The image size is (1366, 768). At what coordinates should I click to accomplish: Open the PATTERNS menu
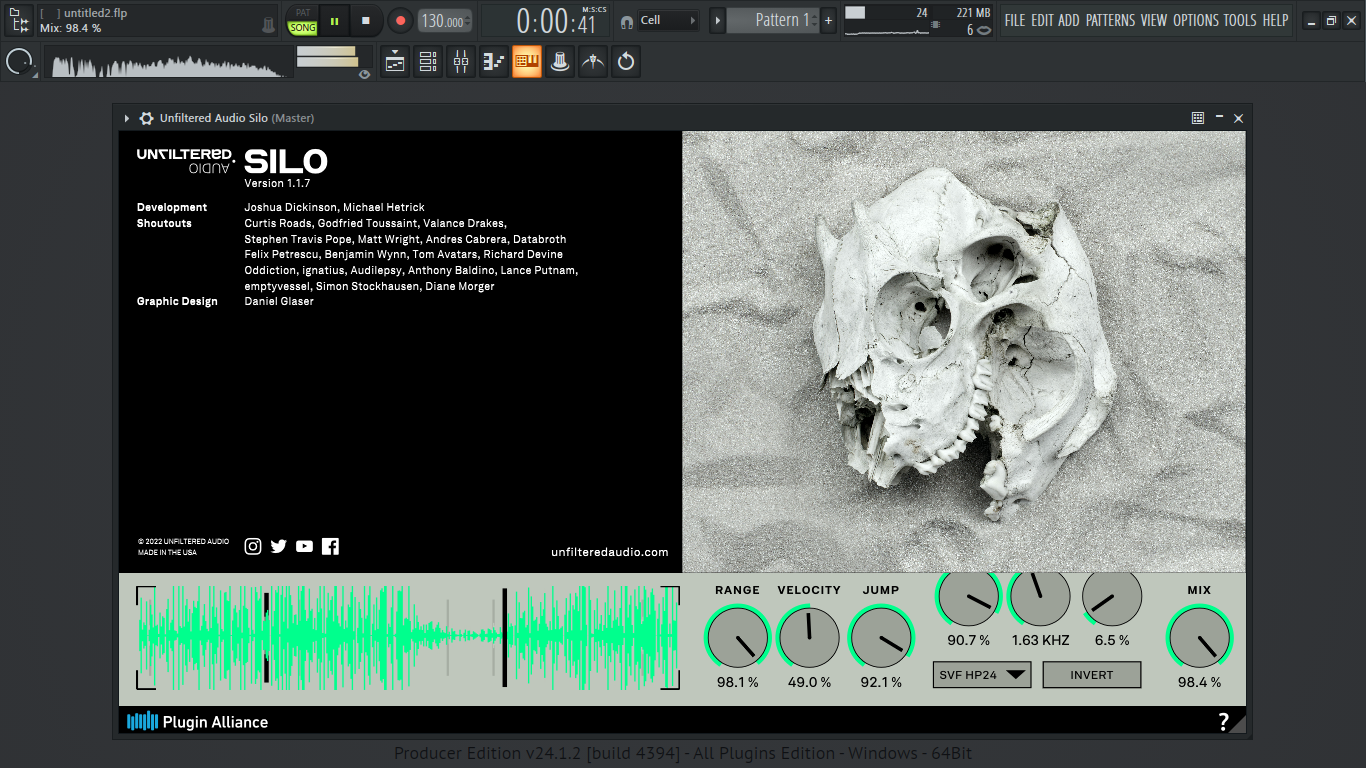1110,20
